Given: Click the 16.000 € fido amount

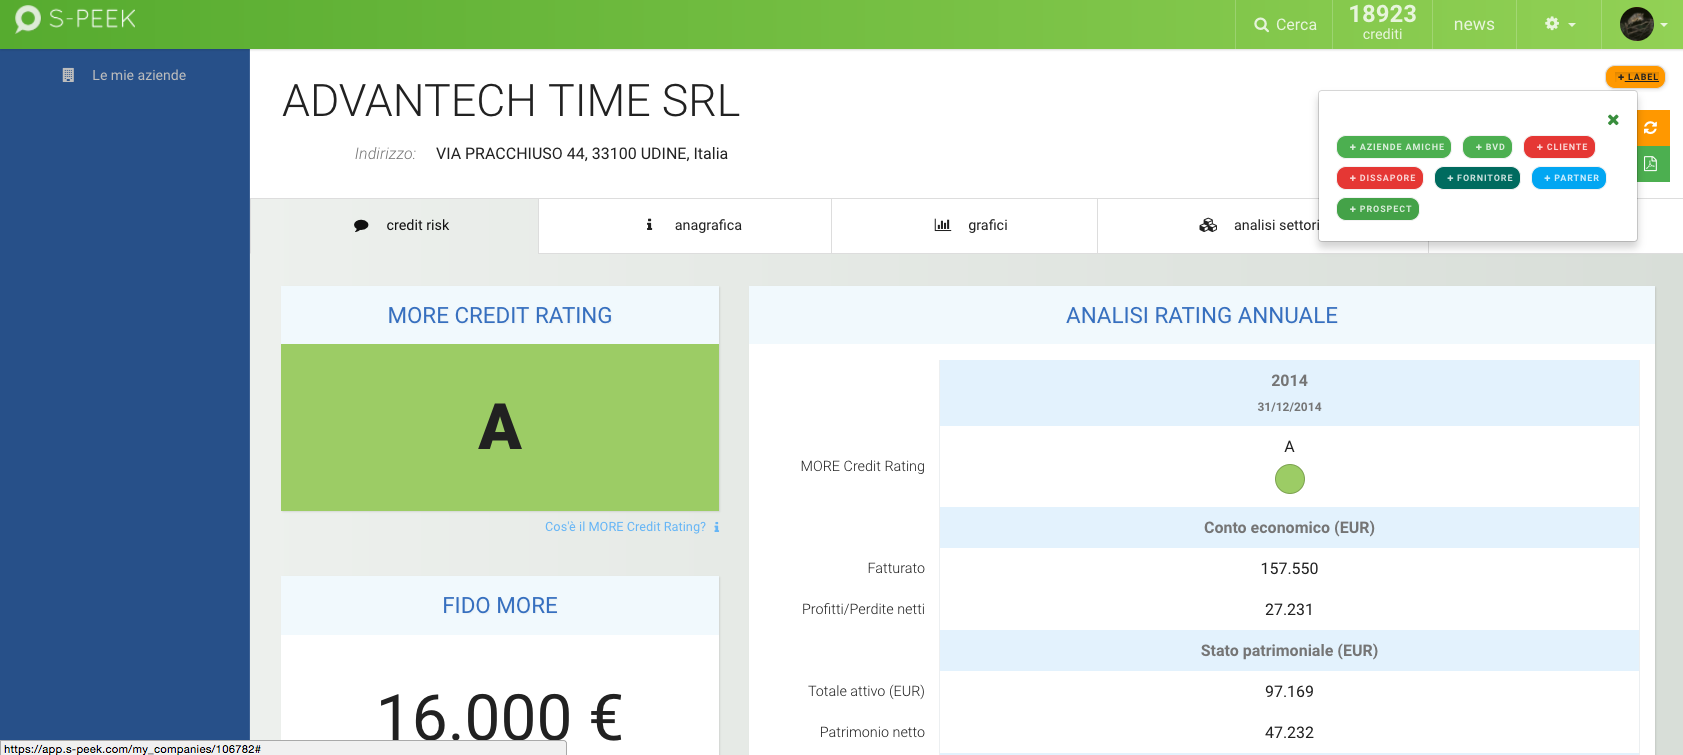Looking at the screenshot, I should 500,719.
